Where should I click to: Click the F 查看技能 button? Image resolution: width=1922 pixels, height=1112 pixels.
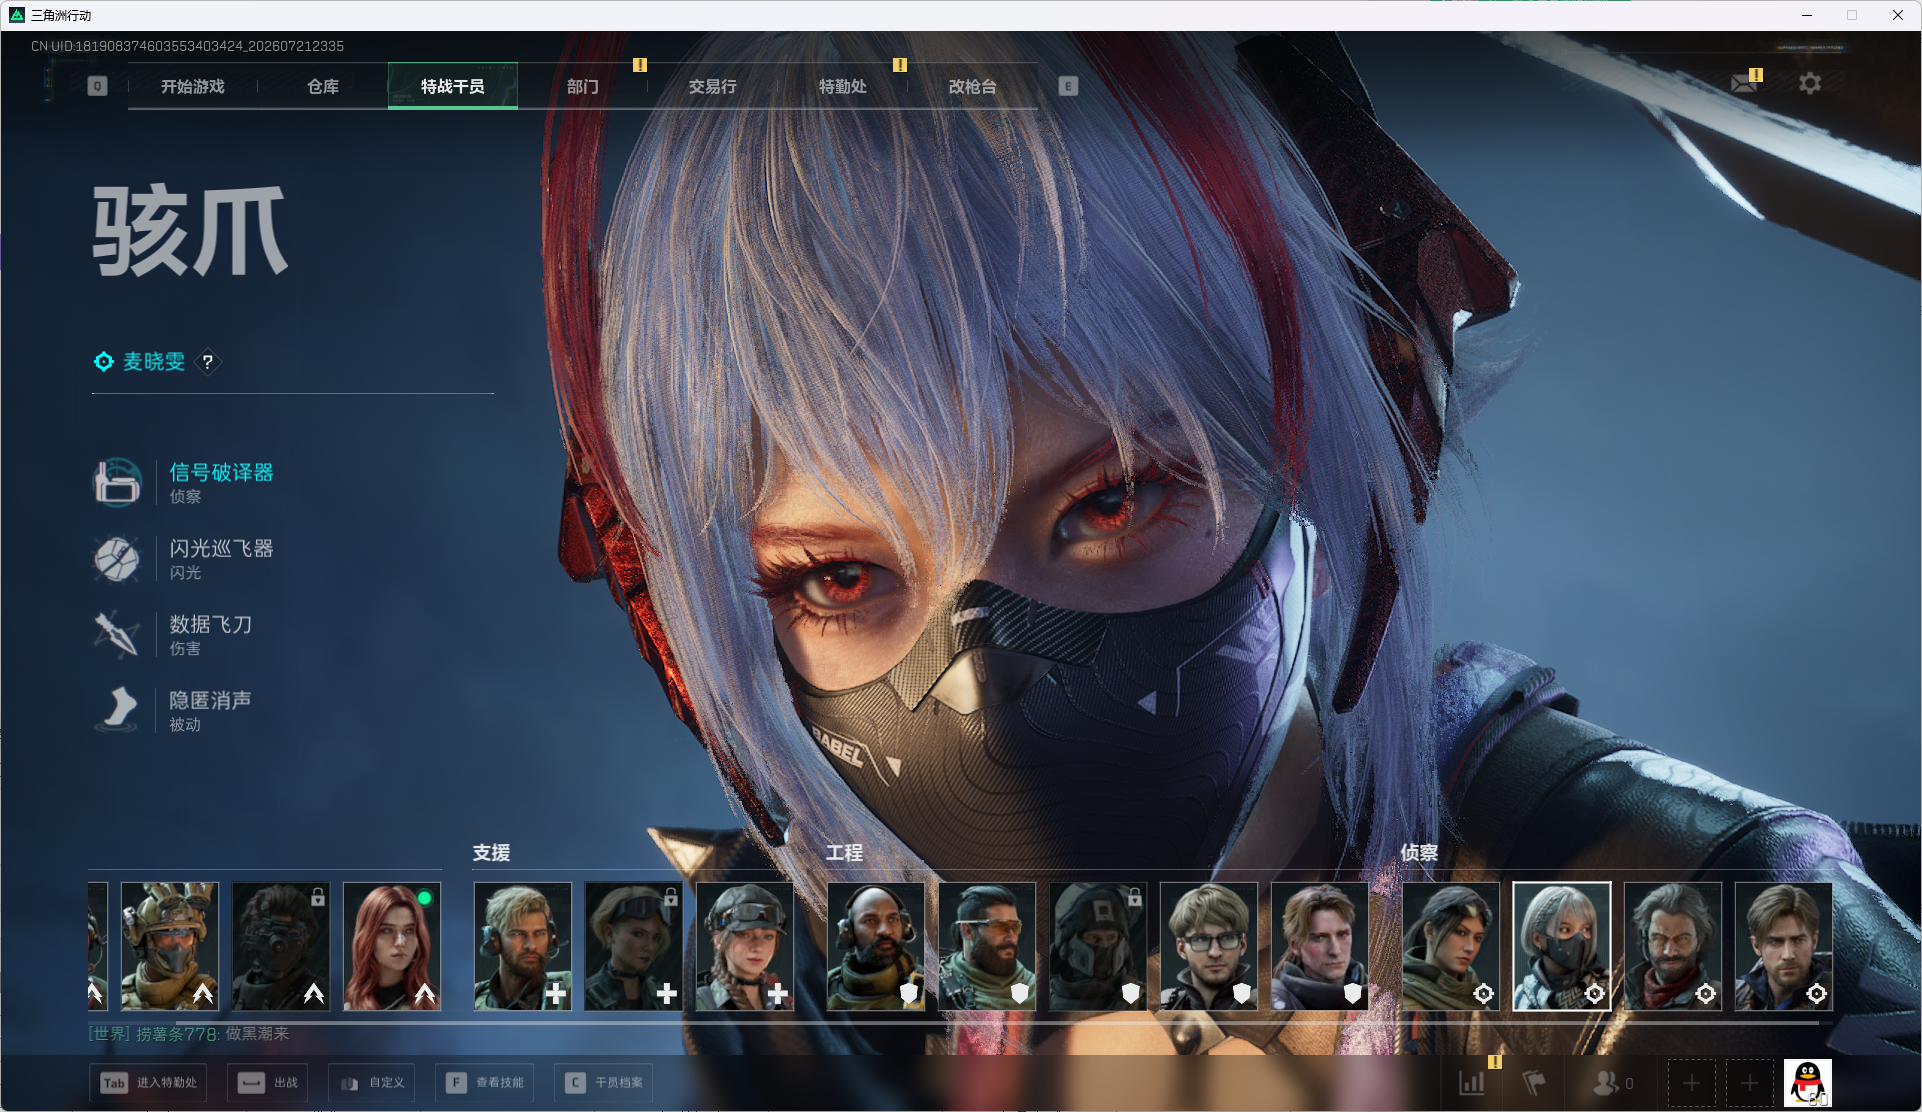pos(485,1083)
